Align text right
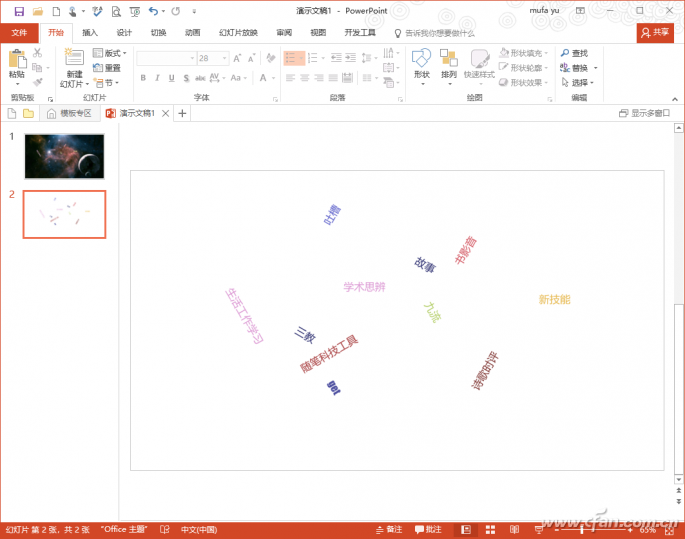Screen dimensions: 685x539 click(319, 78)
